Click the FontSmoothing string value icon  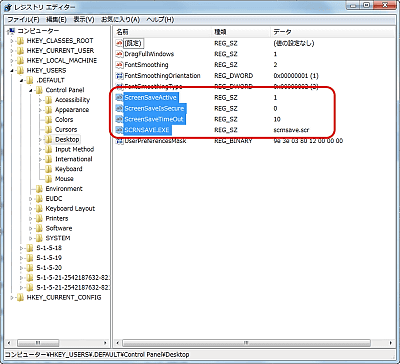(x=119, y=65)
